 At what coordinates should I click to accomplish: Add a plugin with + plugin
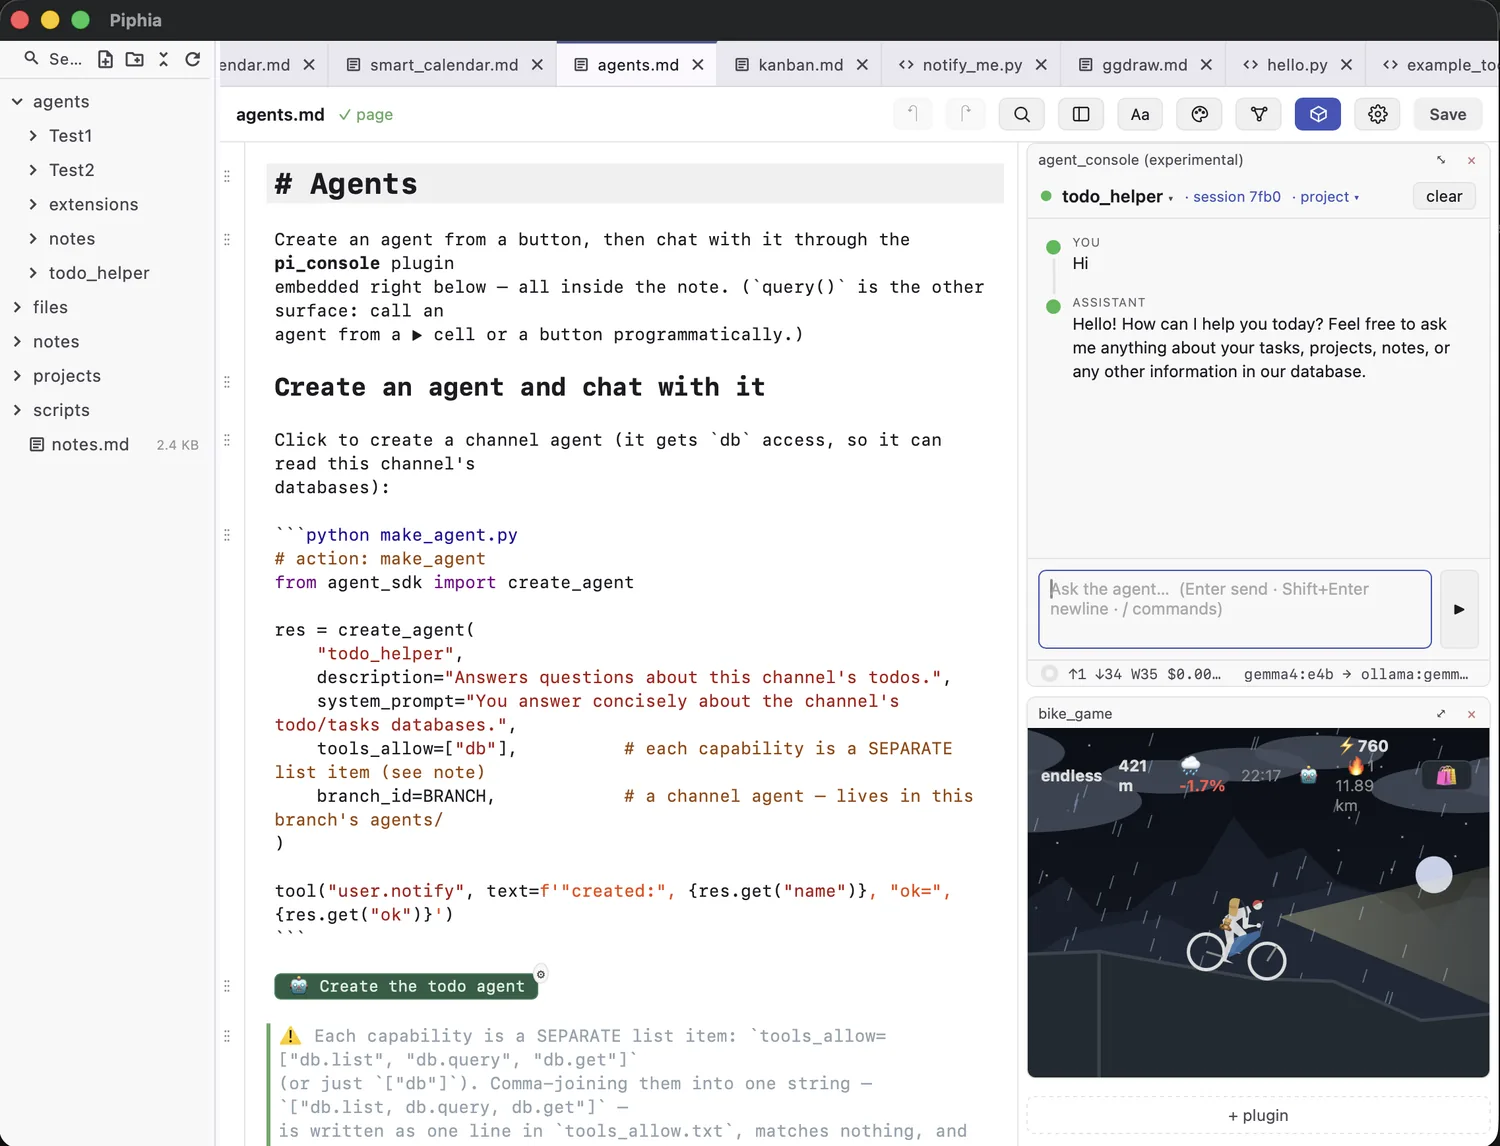click(x=1258, y=1115)
